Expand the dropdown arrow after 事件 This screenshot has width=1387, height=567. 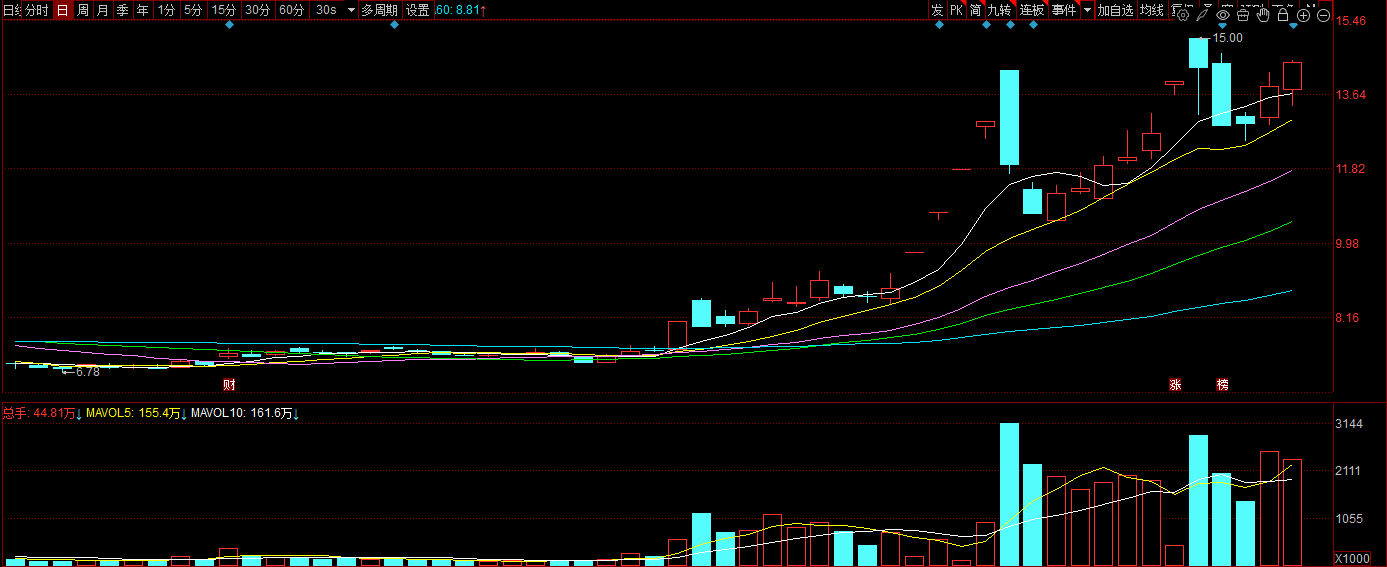[1087, 10]
